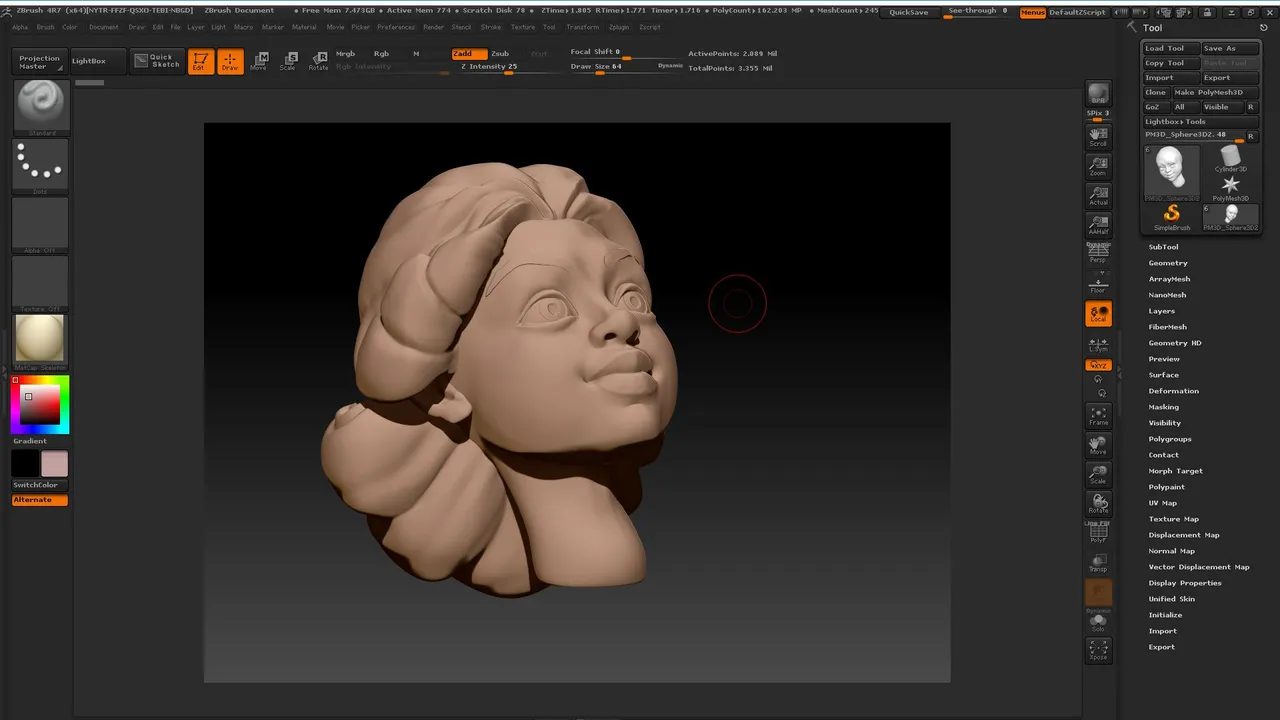Toggle Transp transparency mode
The width and height of the screenshot is (1280, 720).
[x=1098, y=563]
